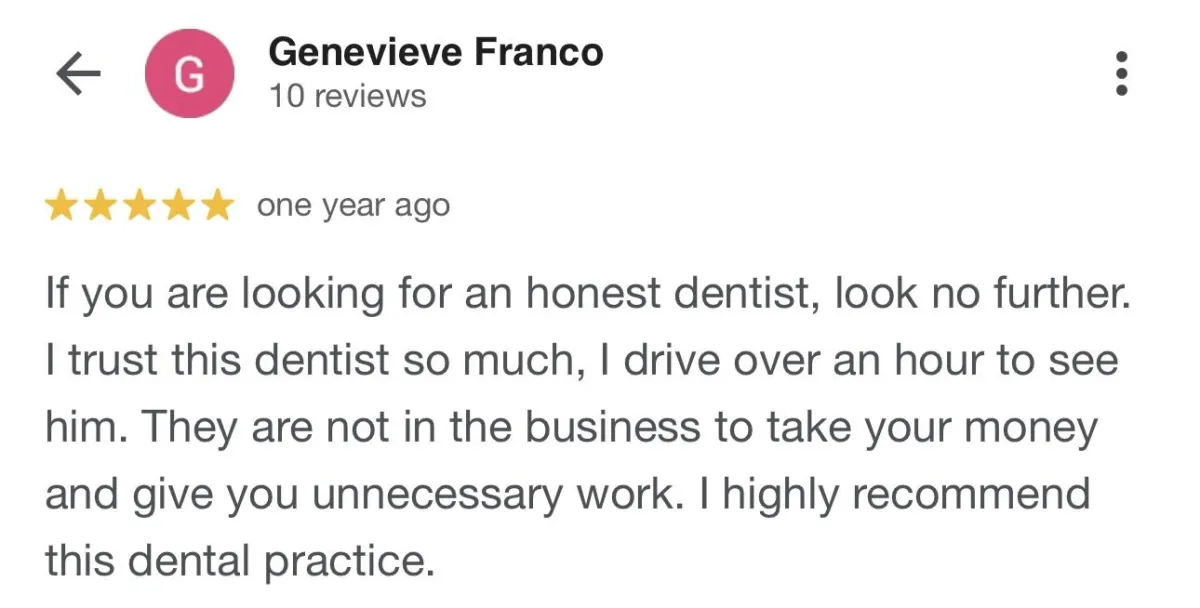Open the three-dot more options menu

1121,73
